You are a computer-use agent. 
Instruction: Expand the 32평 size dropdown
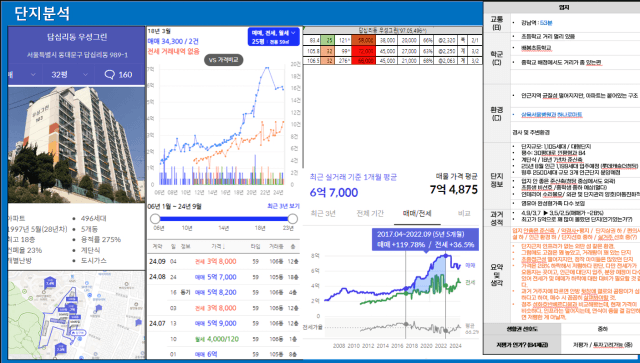click(x=69, y=75)
